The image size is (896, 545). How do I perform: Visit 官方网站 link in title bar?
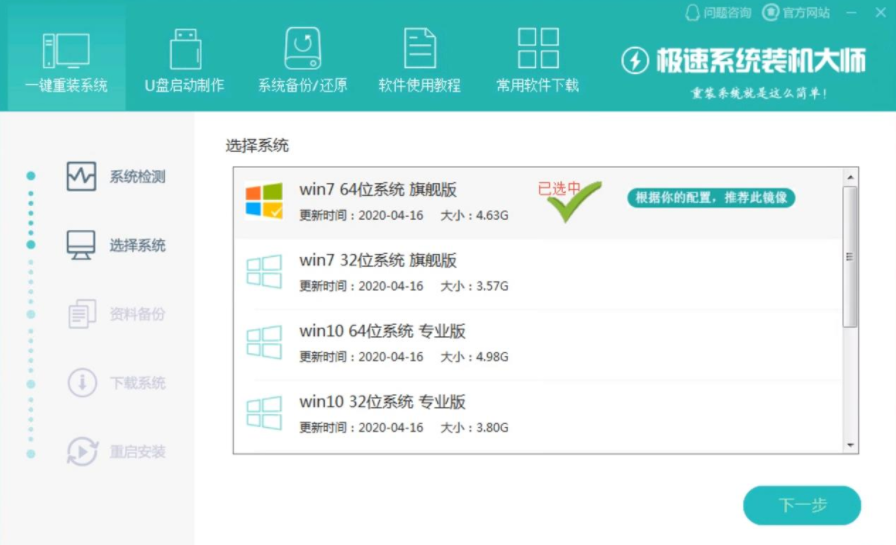[x=796, y=13]
